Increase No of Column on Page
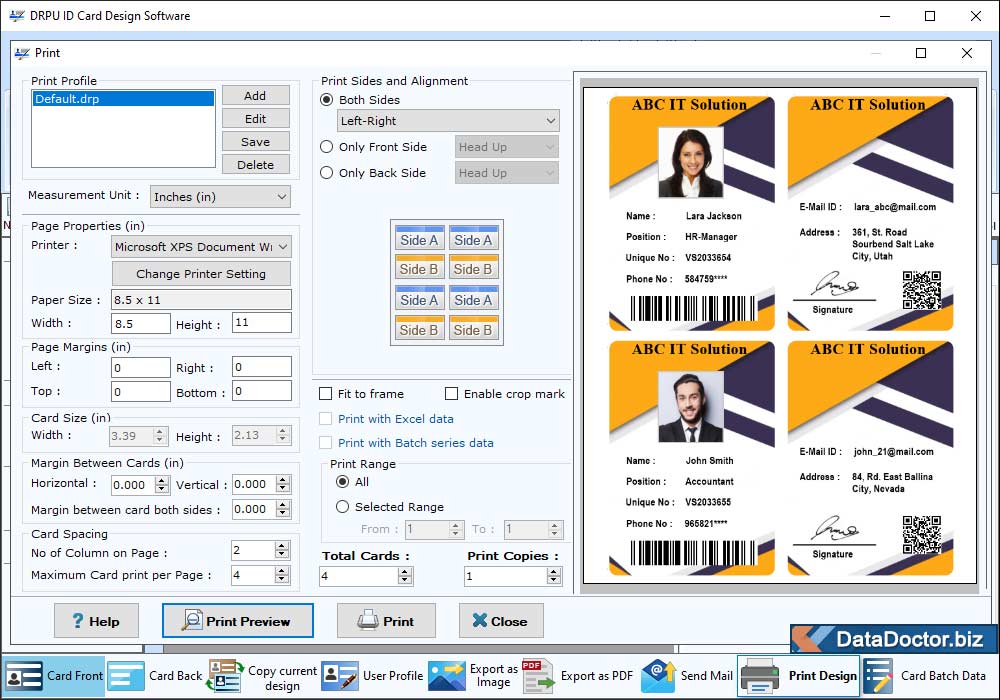The width and height of the screenshot is (1000, 700). pyautogui.click(x=282, y=546)
